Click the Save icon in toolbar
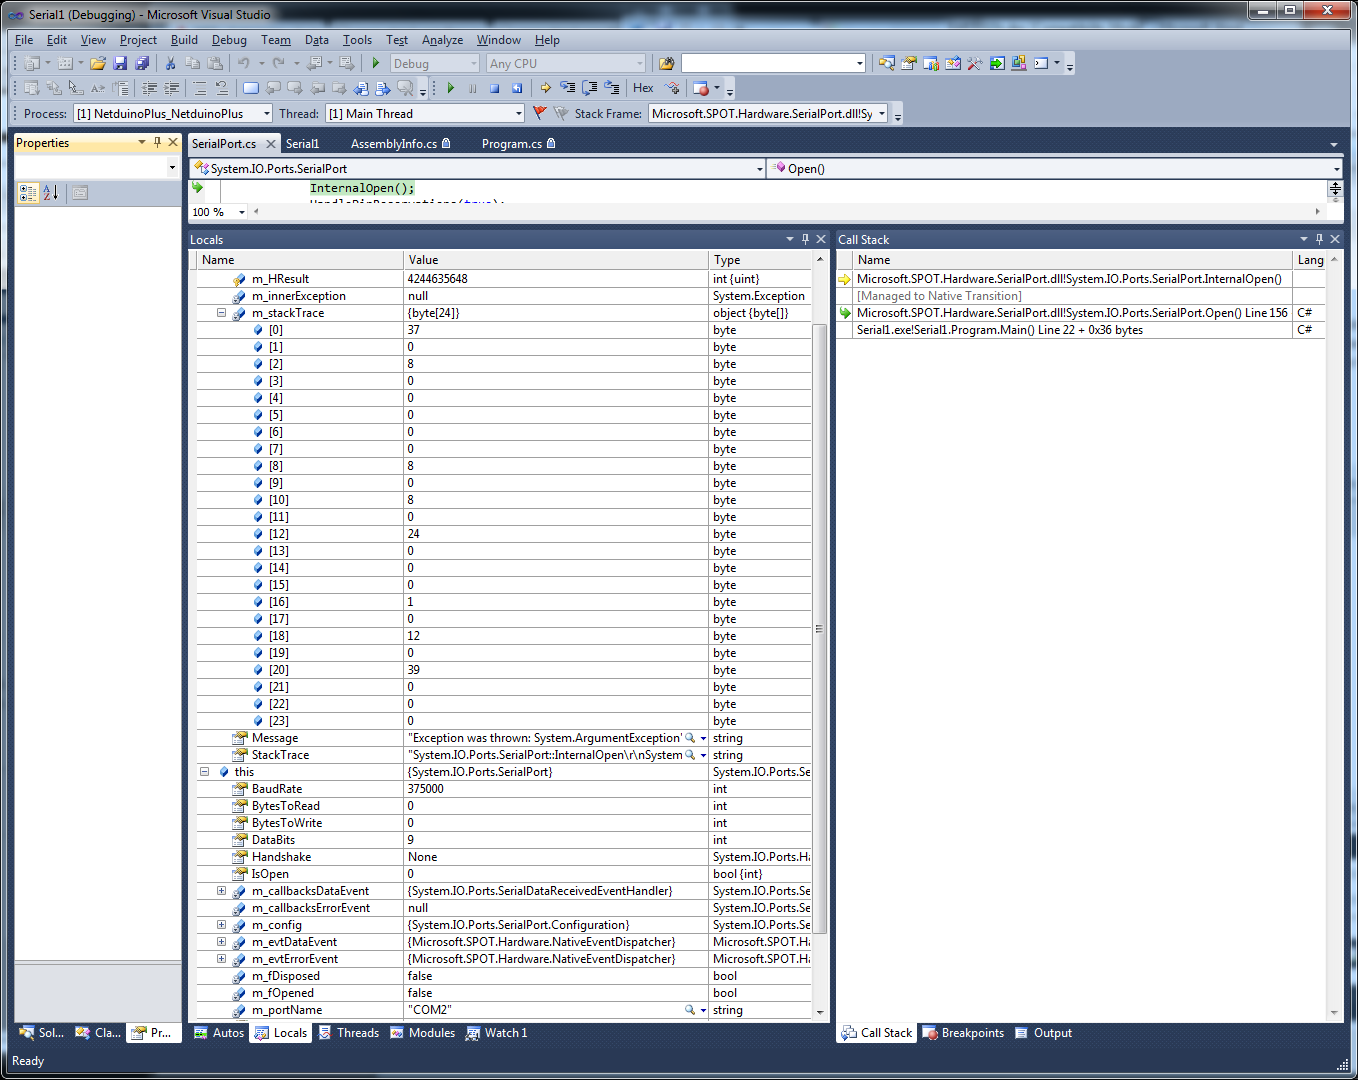Image resolution: width=1358 pixels, height=1080 pixels. (120, 63)
